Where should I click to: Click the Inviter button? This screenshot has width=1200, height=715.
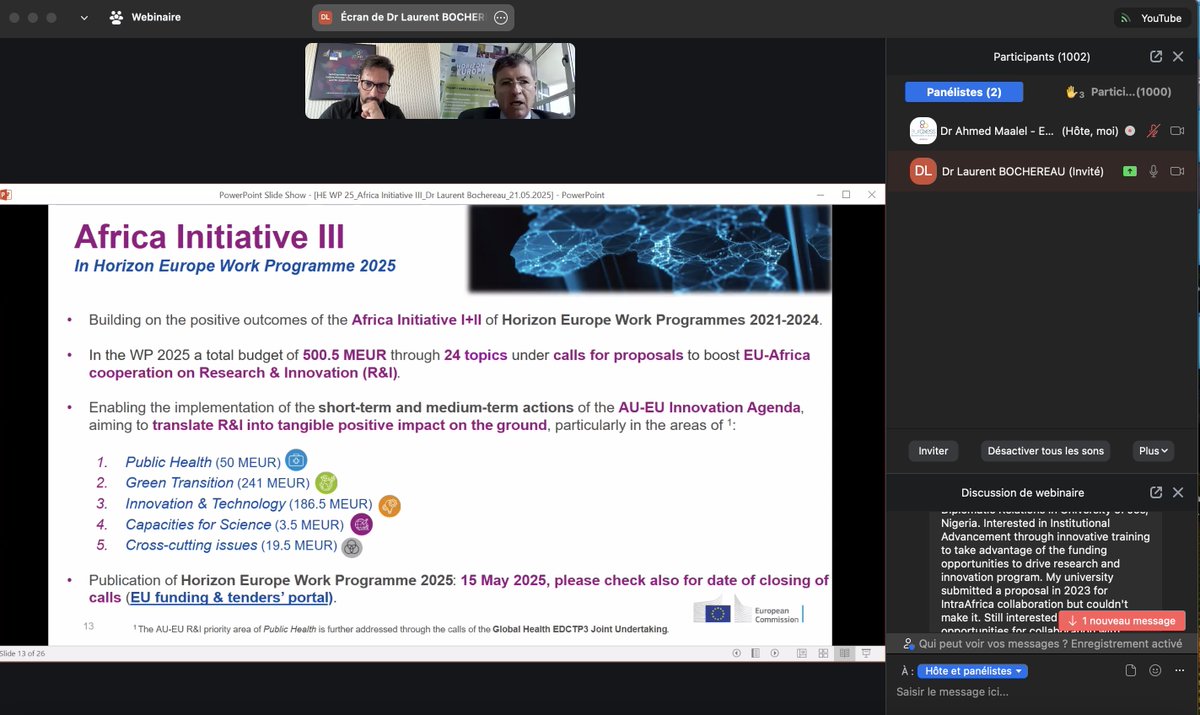(x=933, y=451)
